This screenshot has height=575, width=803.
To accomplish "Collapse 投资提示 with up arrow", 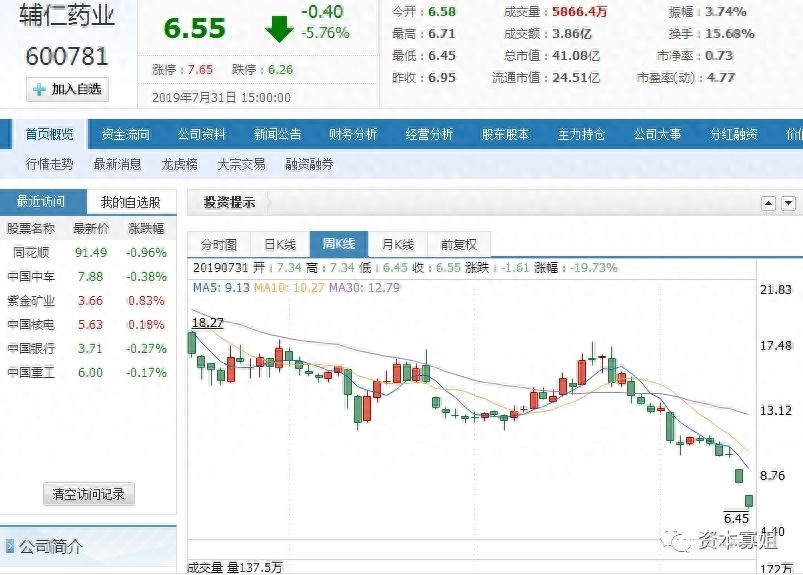I will pyautogui.click(x=768, y=203).
